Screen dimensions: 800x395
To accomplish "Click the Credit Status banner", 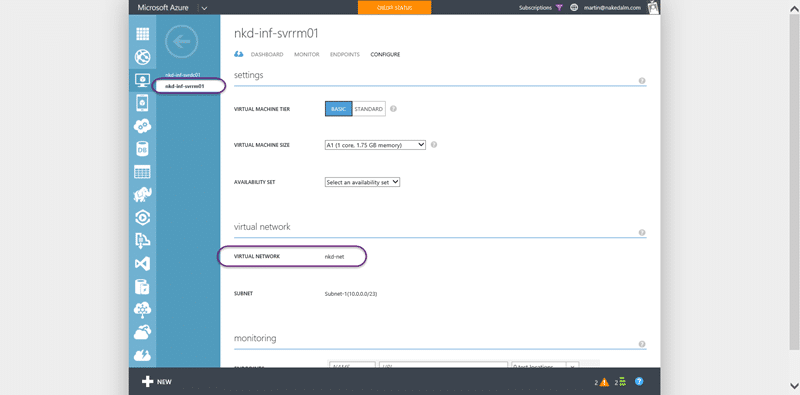I will pos(394,8).
